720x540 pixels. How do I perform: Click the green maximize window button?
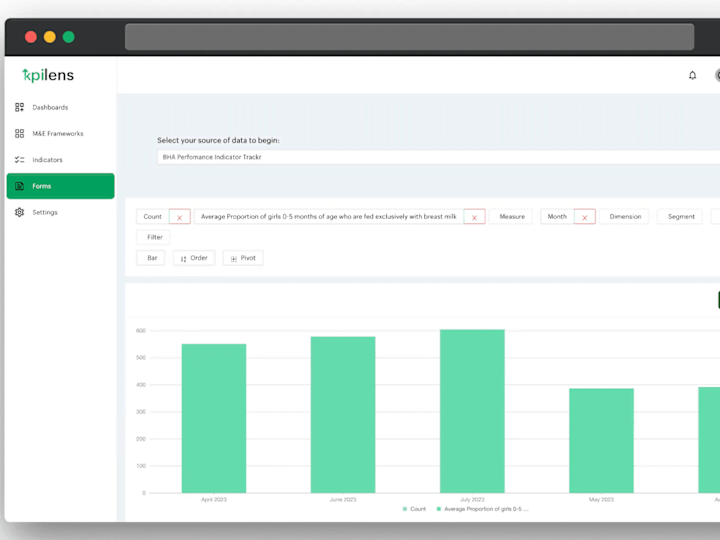pyautogui.click(x=68, y=37)
